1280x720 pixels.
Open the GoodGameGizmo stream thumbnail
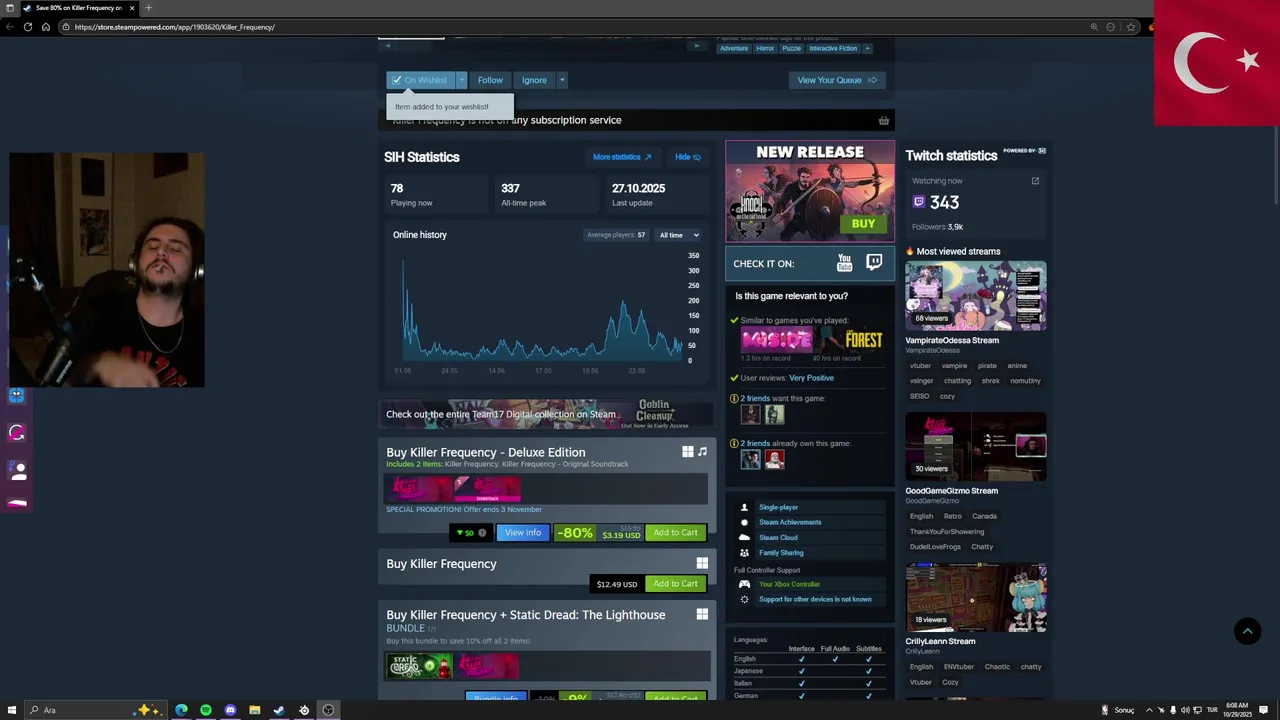pyautogui.click(x=976, y=447)
